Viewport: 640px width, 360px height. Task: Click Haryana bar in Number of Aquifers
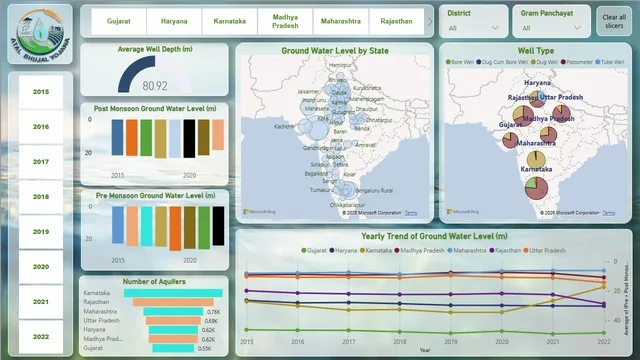pyautogui.click(x=173, y=330)
